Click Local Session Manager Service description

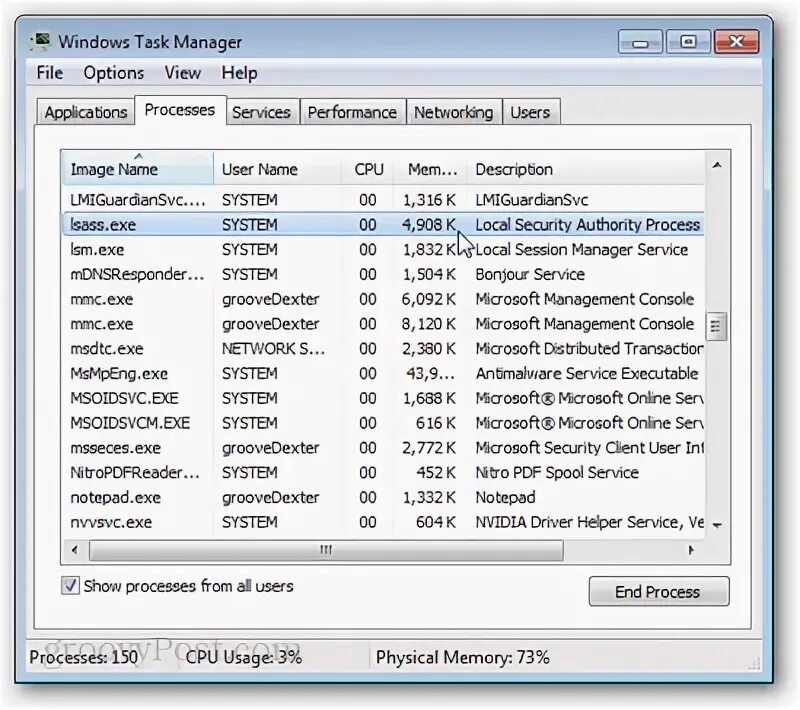coord(582,249)
